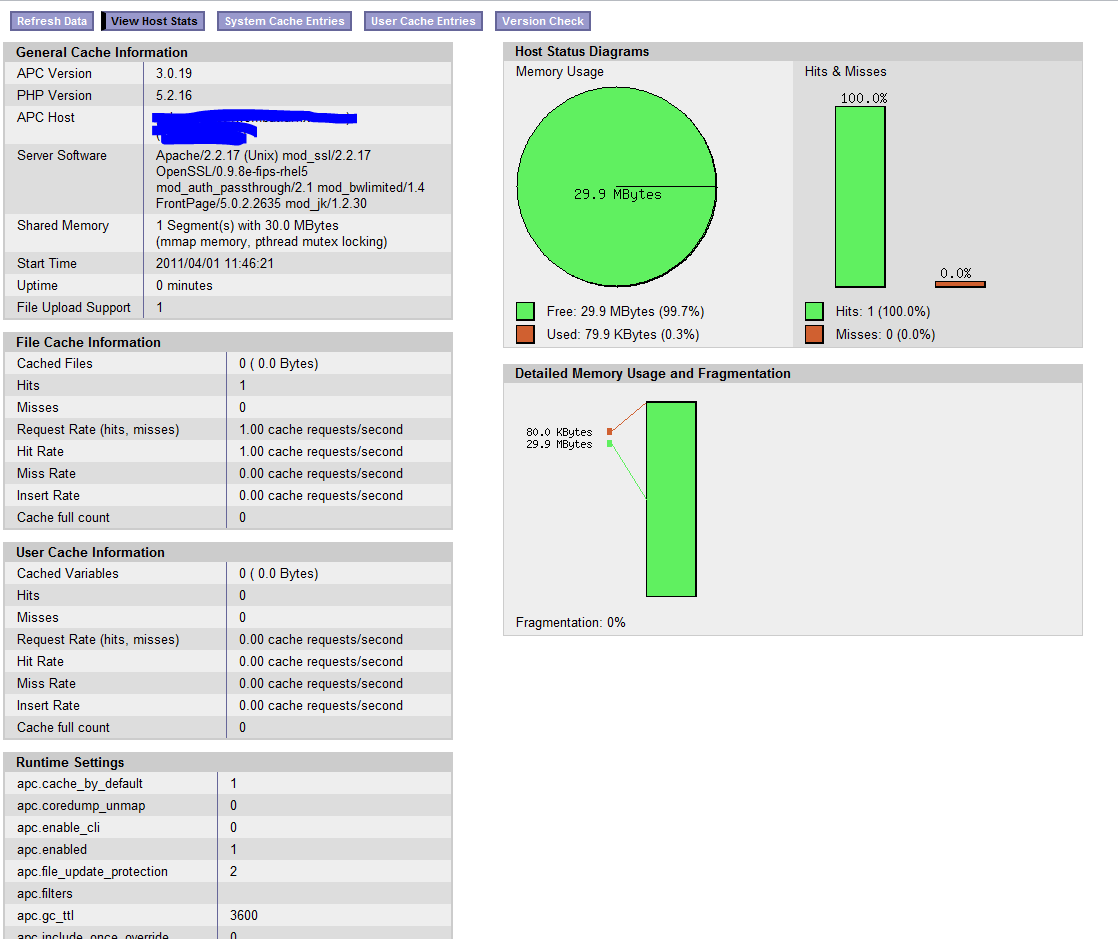Select the orange Misses legend swatch
Viewport: 1118px width, 939px height.
tap(814, 334)
